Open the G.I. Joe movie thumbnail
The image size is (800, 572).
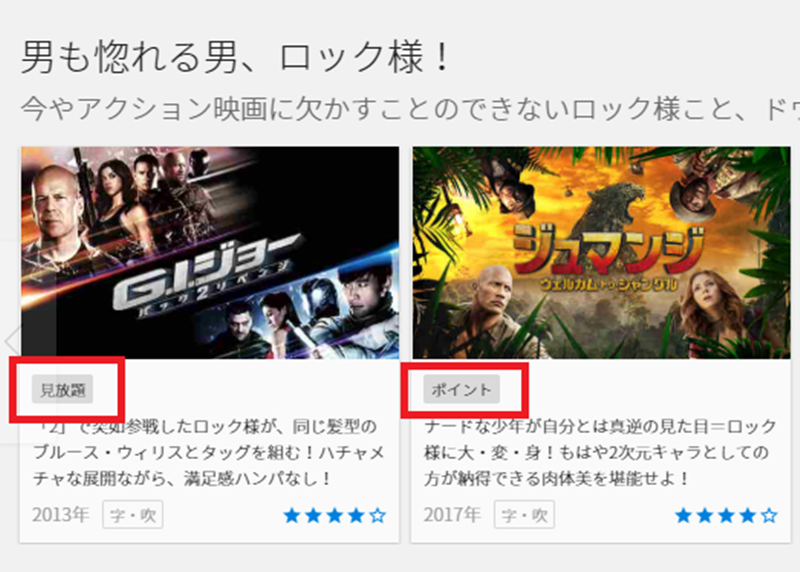pos(210,253)
